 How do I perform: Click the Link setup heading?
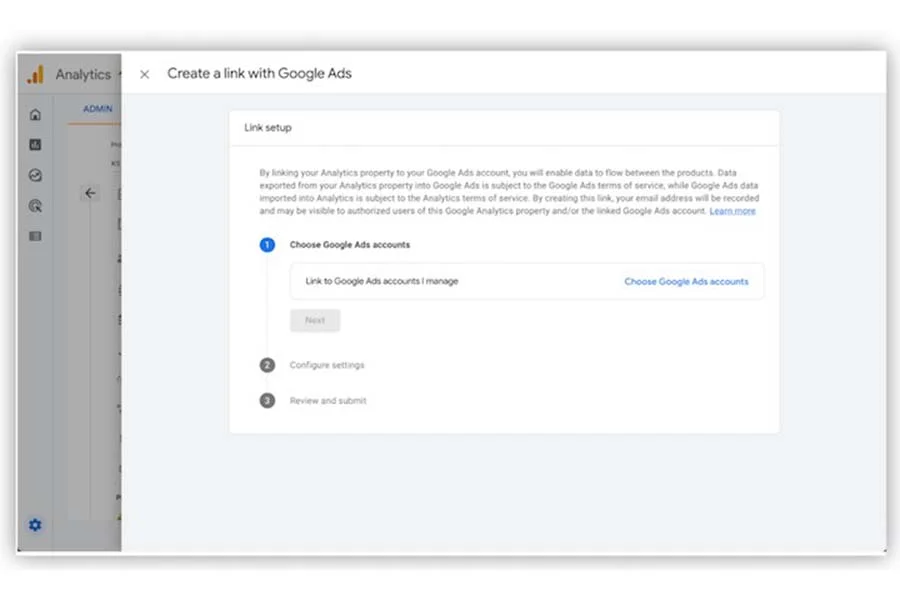(x=268, y=127)
